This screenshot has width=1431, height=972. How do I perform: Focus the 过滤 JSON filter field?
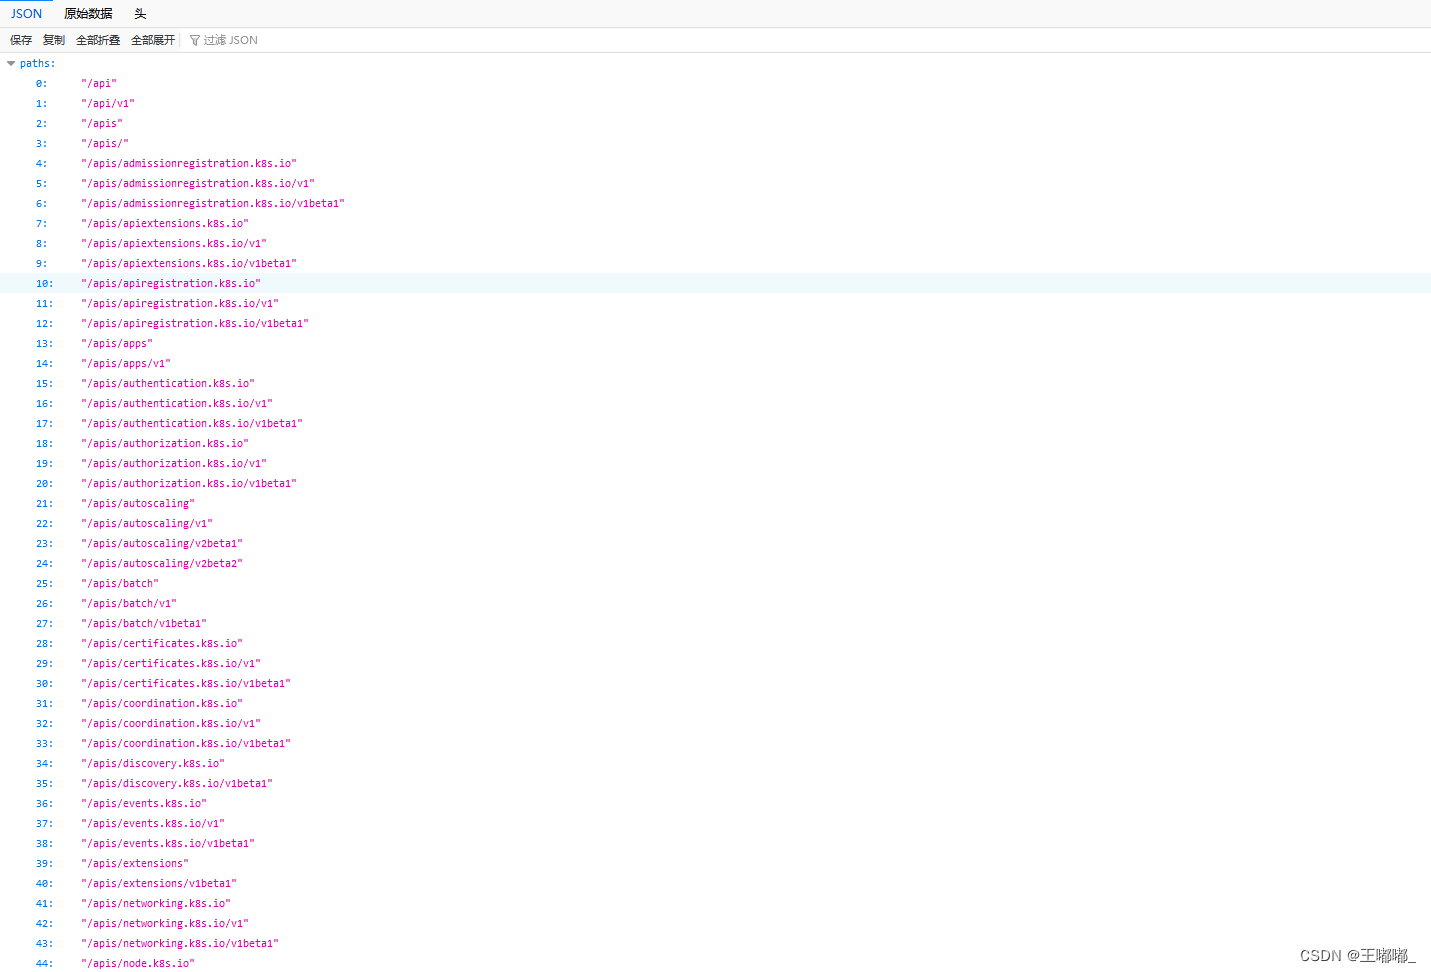231,40
